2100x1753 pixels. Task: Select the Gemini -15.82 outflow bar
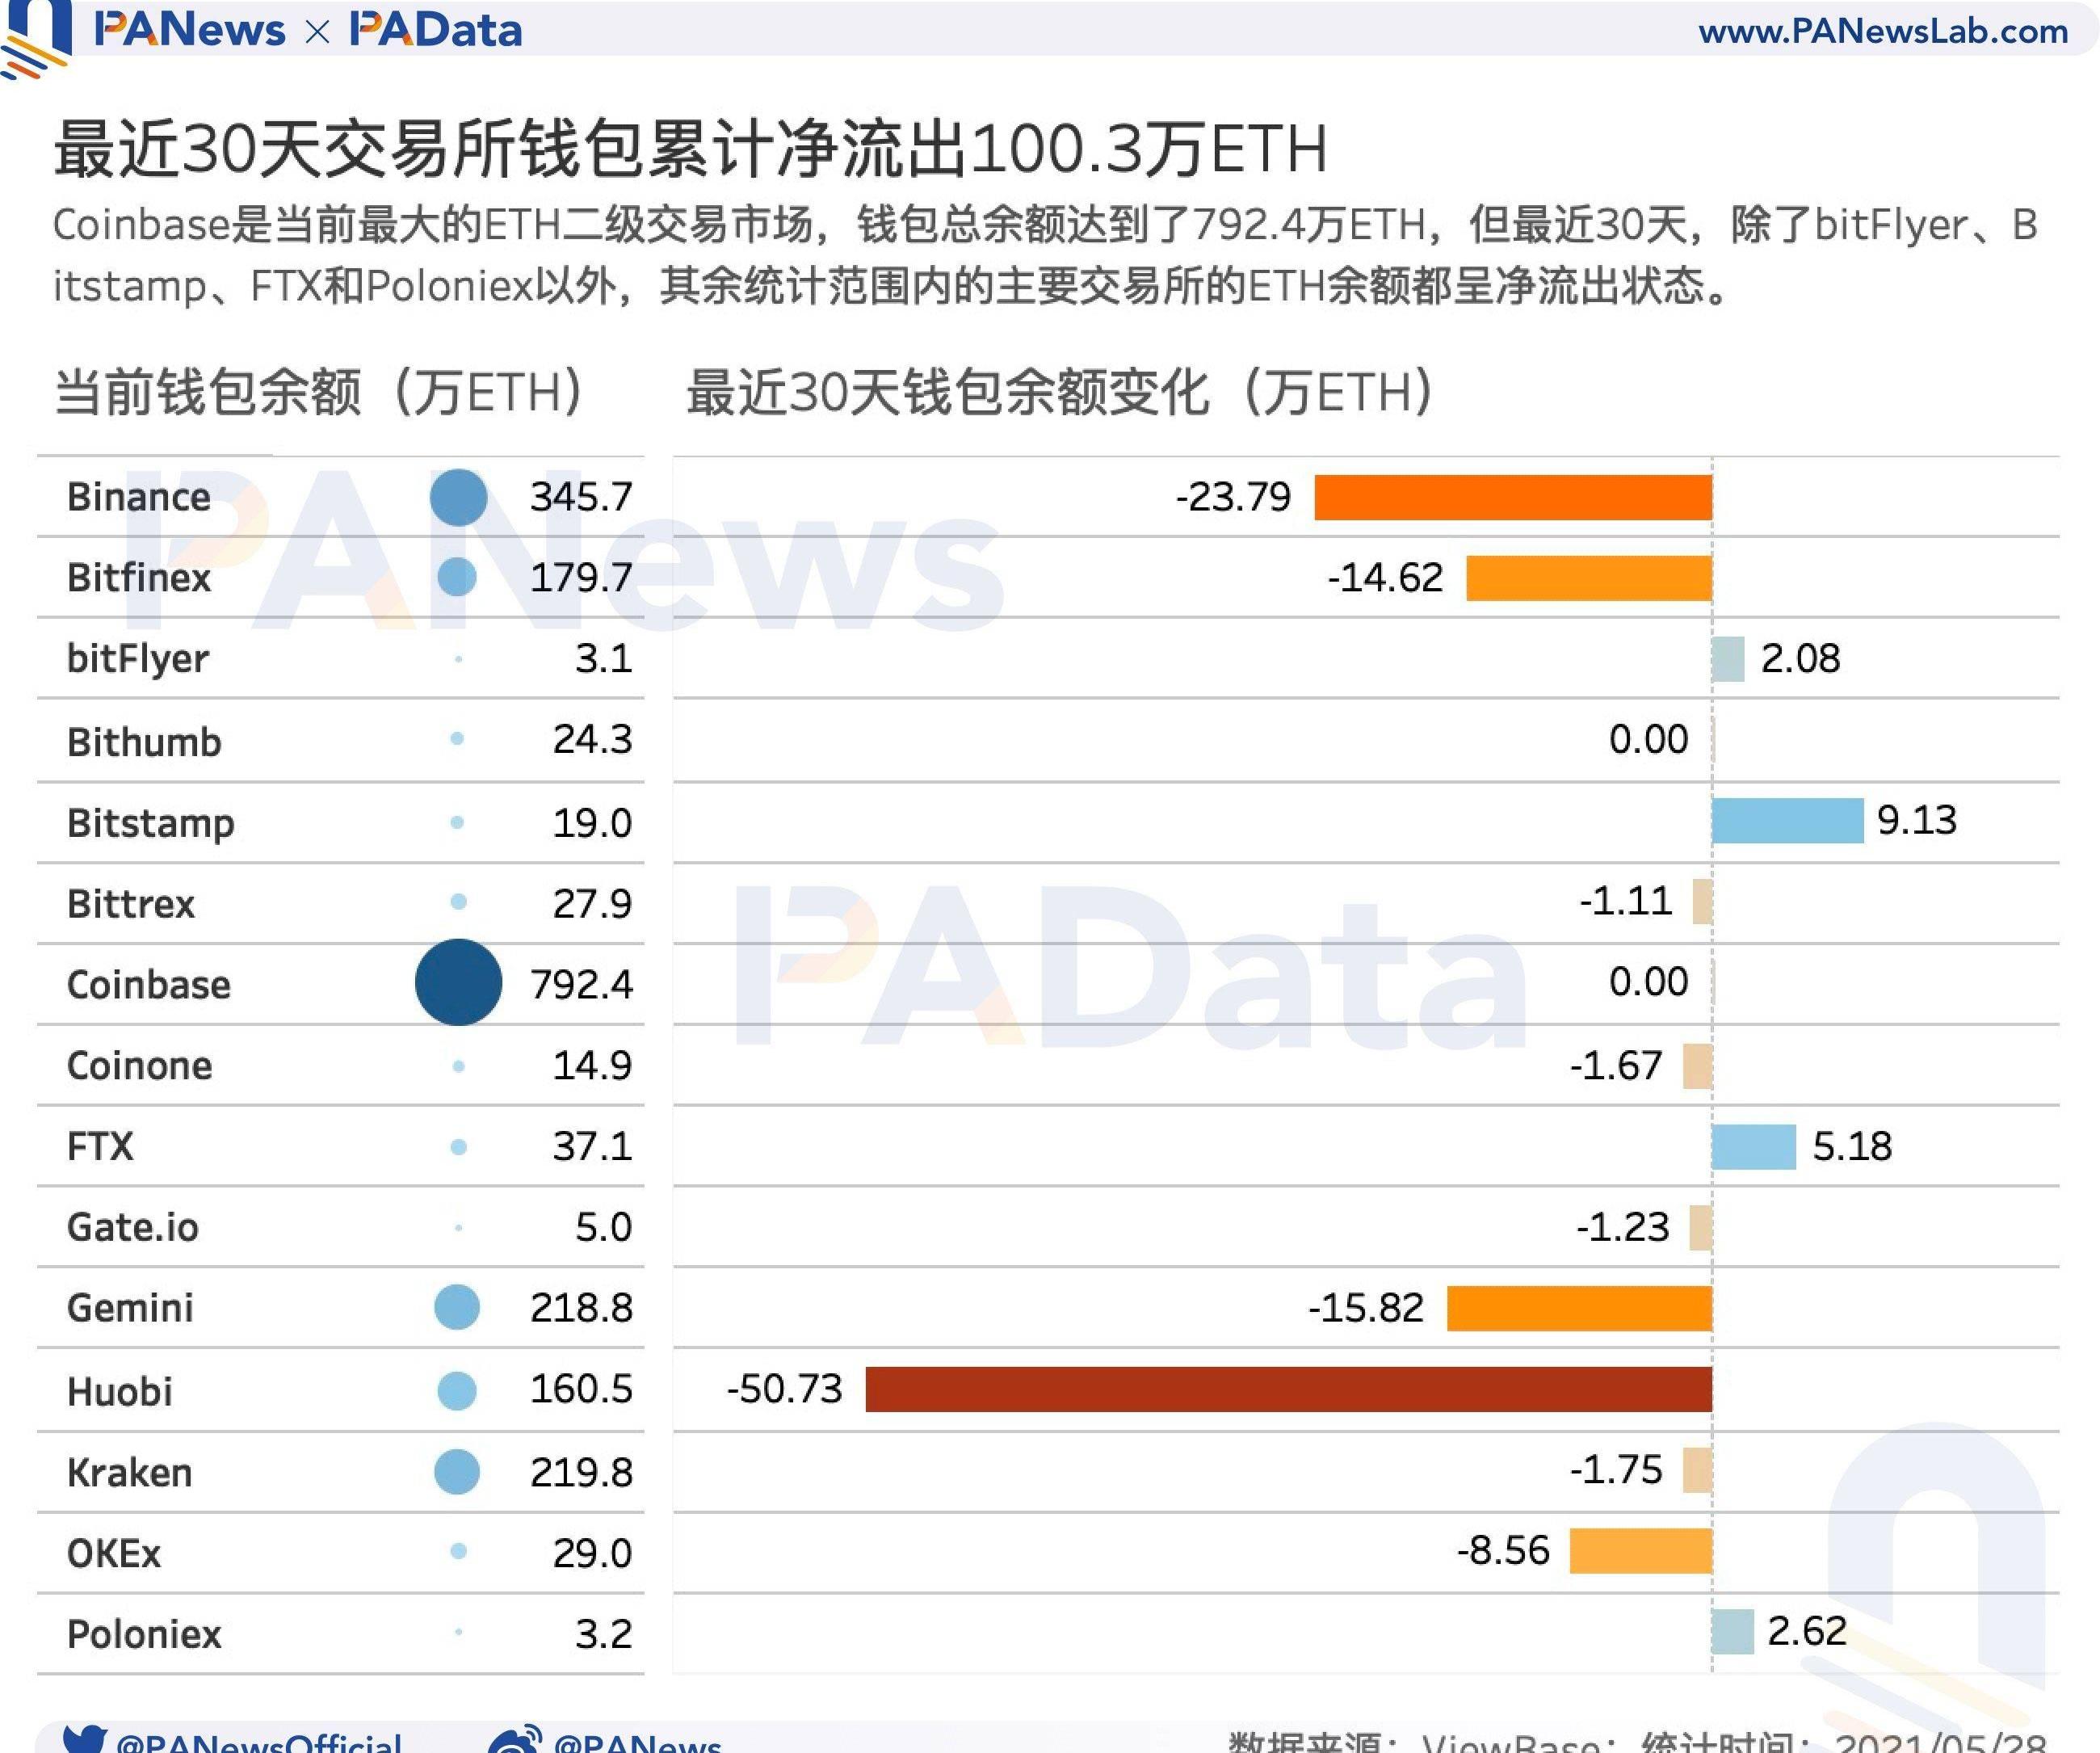click(1579, 1308)
